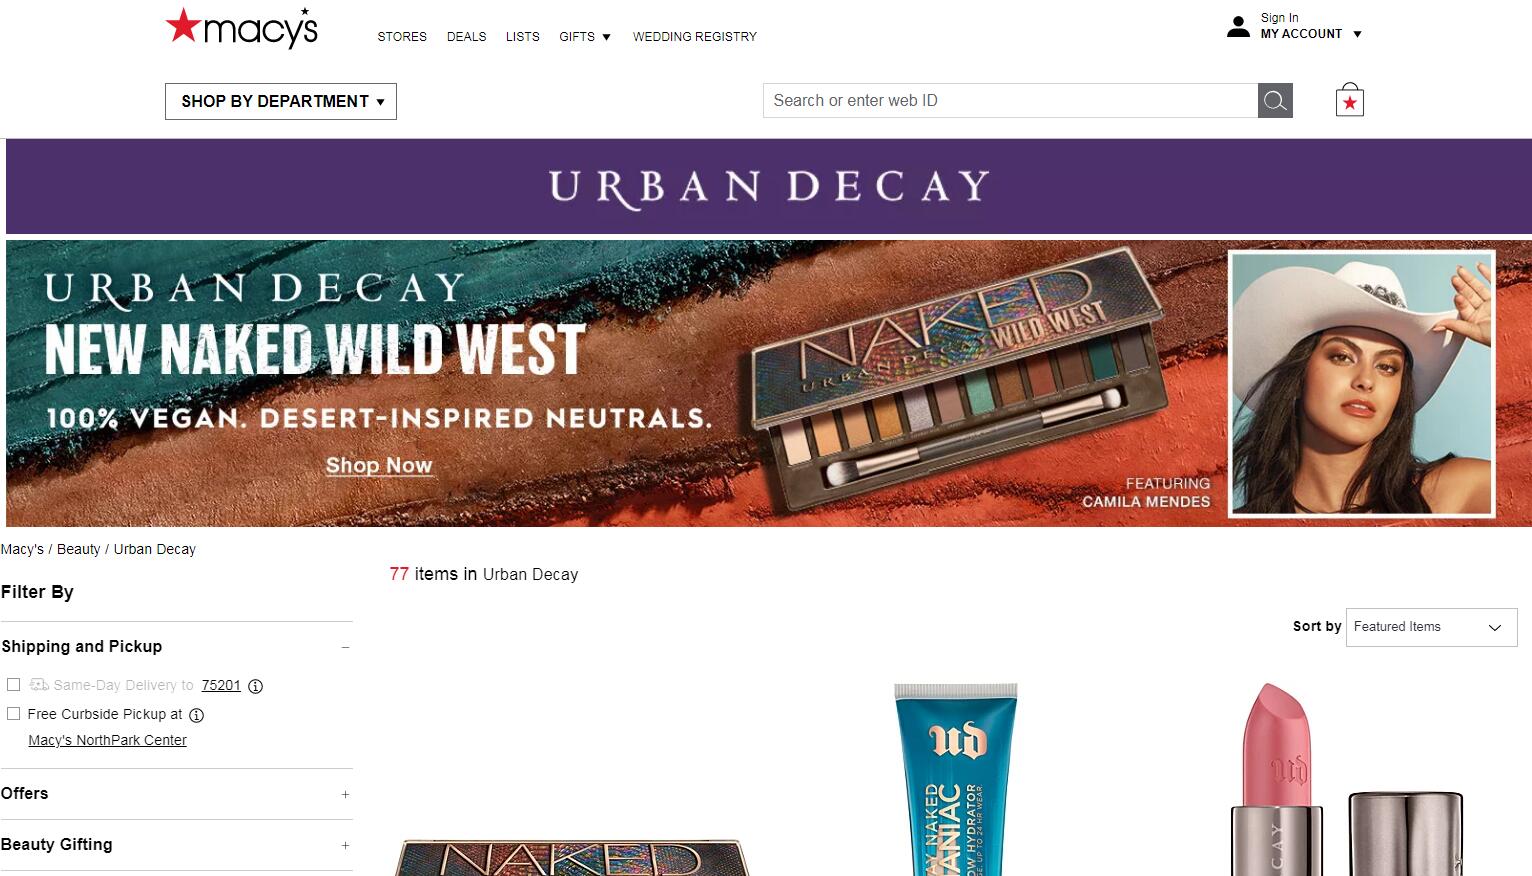Click the search magnifier icon
Screen dimensions: 1532x876
coord(1275,100)
